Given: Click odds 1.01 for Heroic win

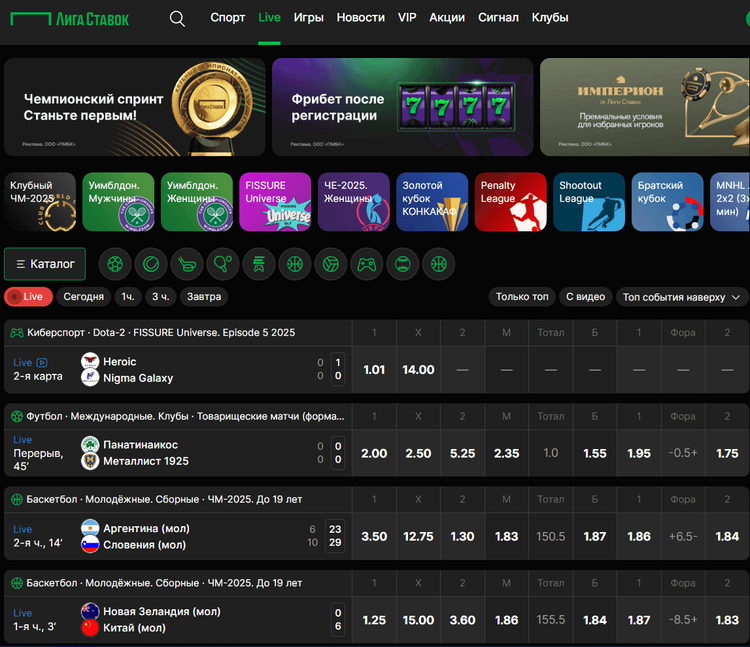Looking at the screenshot, I should pyautogui.click(x=374, y=370).
